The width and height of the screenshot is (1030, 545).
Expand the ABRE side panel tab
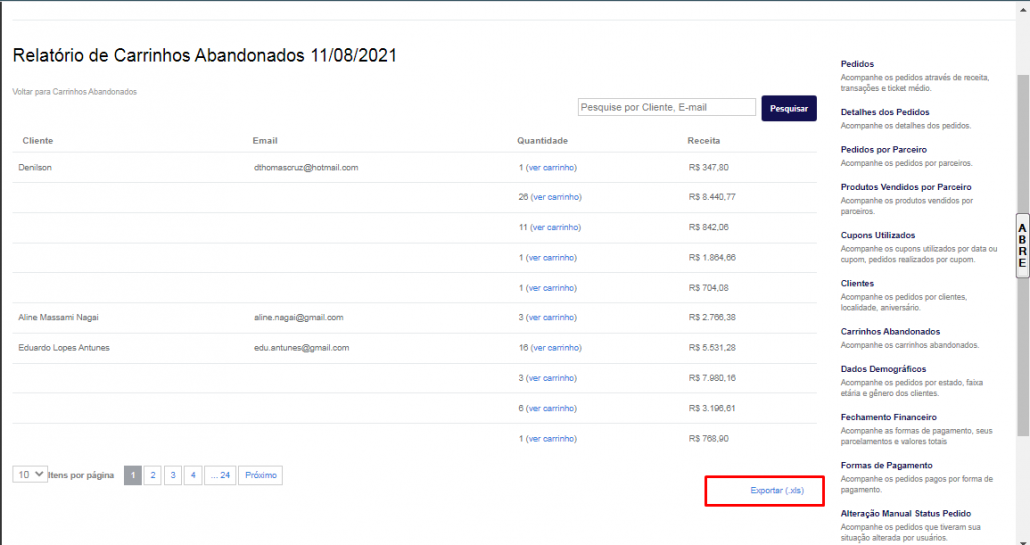point(1022,245)
